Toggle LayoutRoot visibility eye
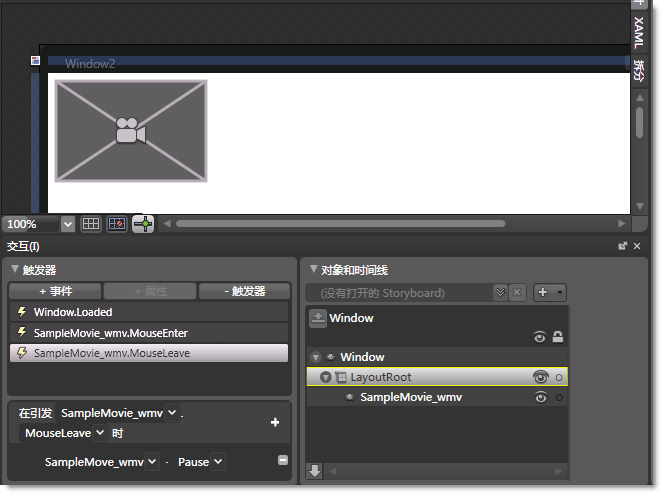This screenshot has width=662, height=494. 541,377
